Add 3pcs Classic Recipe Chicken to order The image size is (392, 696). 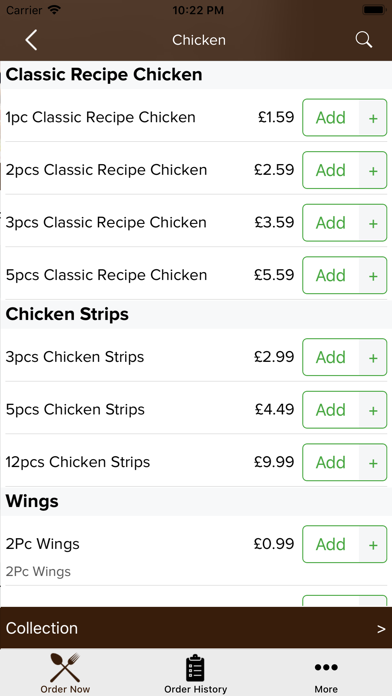click(331, 223)
